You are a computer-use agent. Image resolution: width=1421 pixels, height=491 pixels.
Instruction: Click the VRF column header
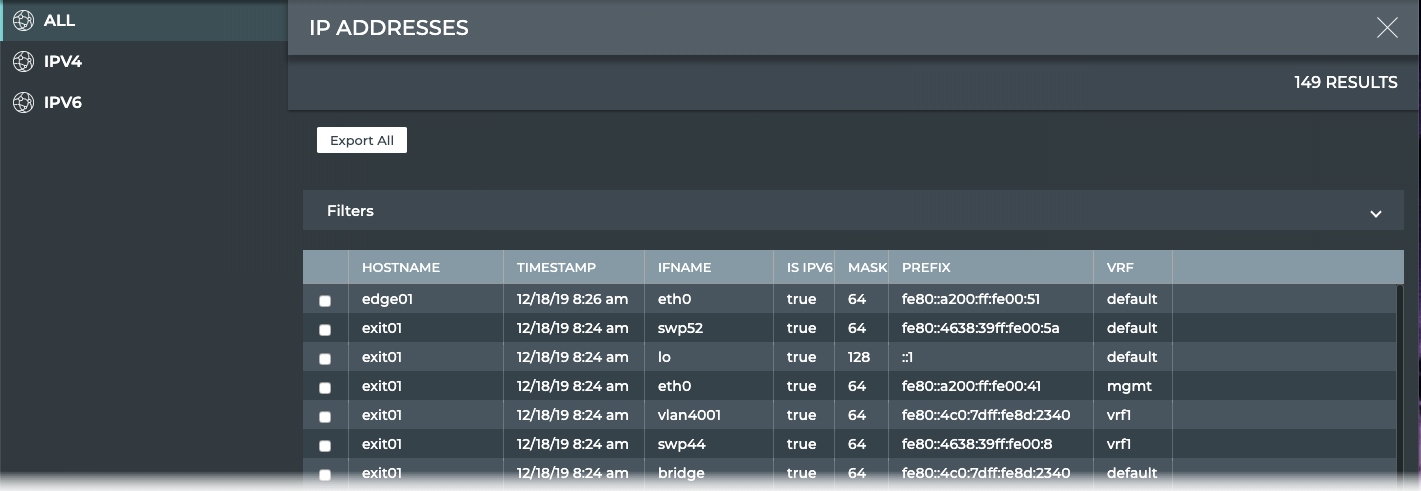pos(1120,268)
